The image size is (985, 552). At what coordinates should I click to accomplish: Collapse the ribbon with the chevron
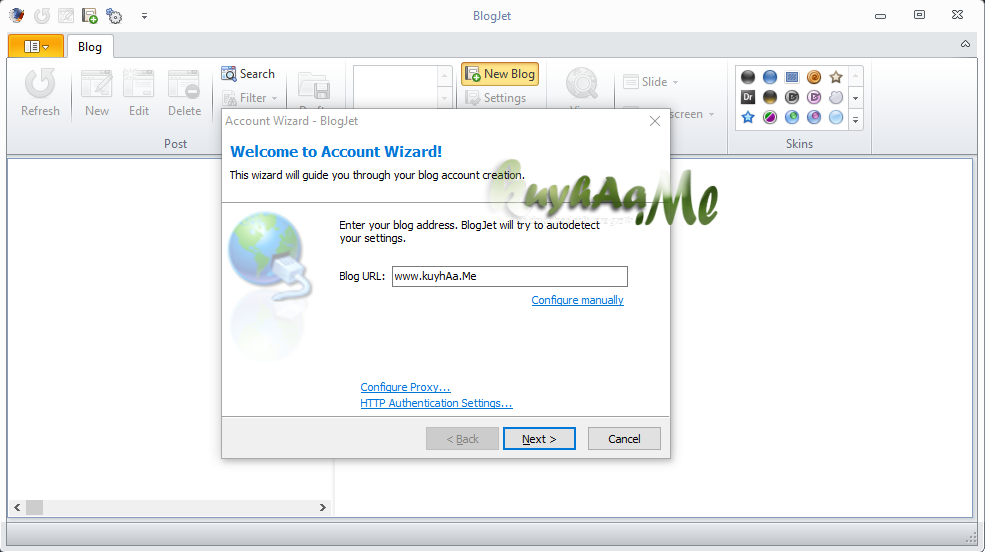tap(965, 44)
